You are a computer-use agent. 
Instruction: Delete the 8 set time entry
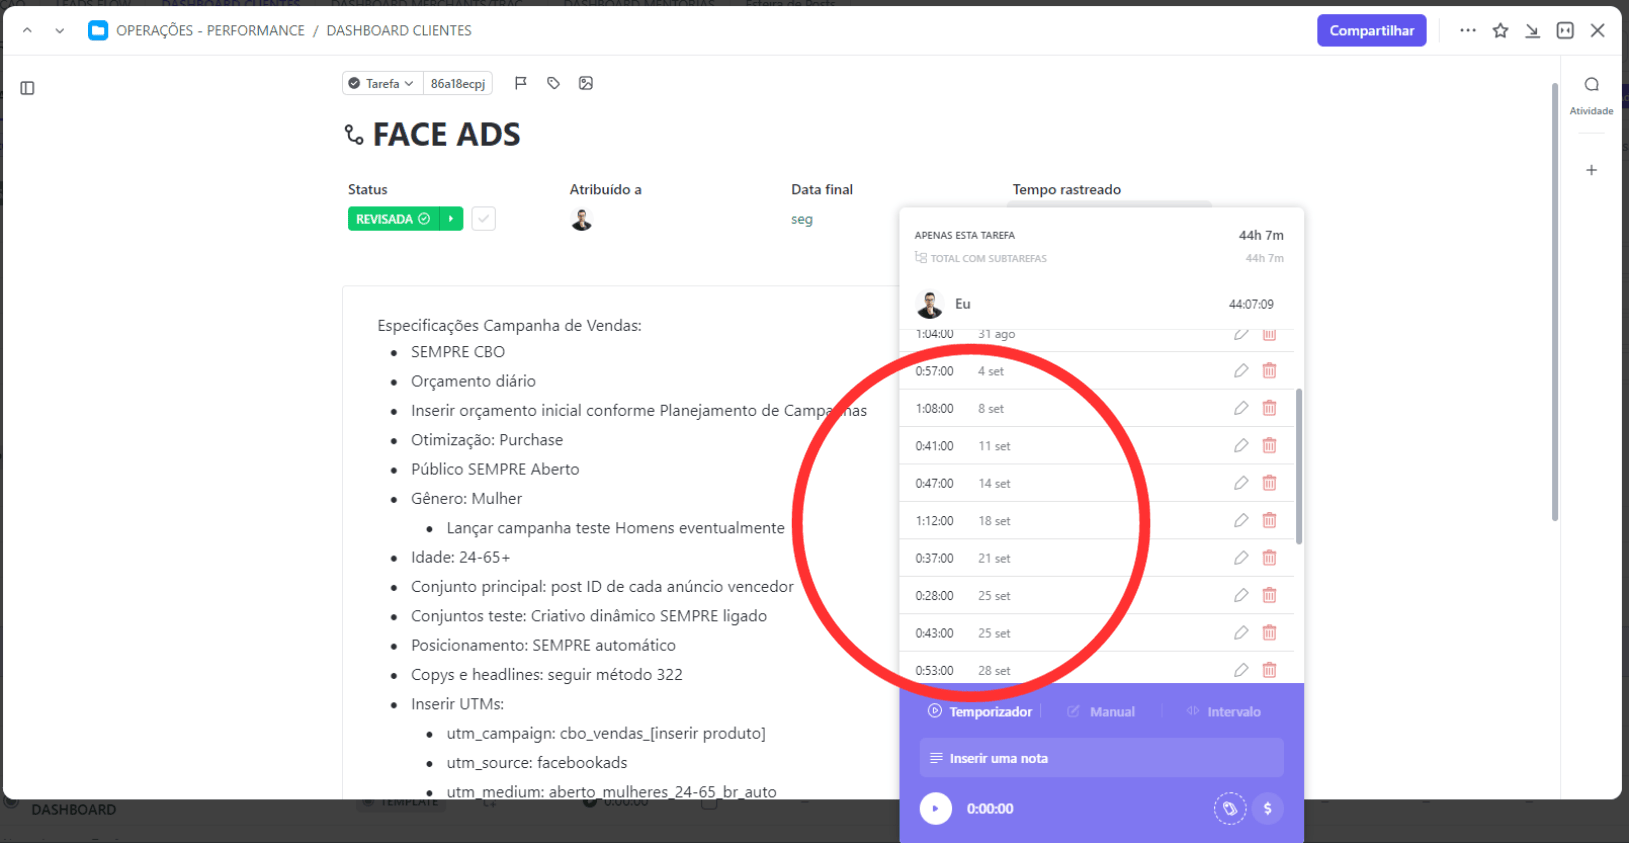point(1269,408)
